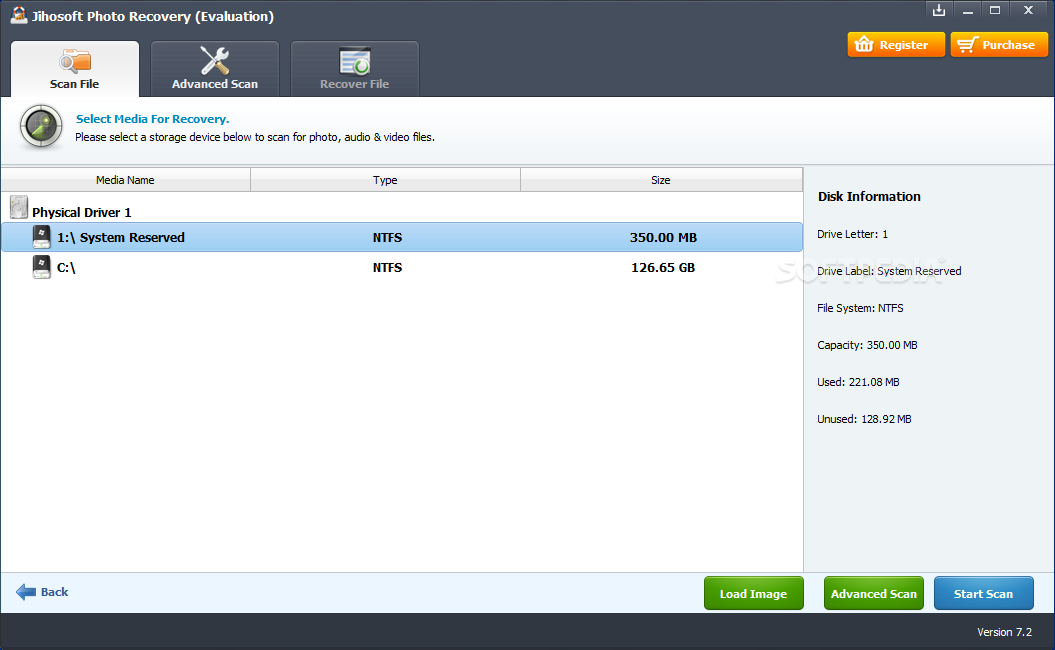The width and height of the screenshot is (1055, 650).
Task: Click the Select Media For Recovery heading
Action: [153, 119]
